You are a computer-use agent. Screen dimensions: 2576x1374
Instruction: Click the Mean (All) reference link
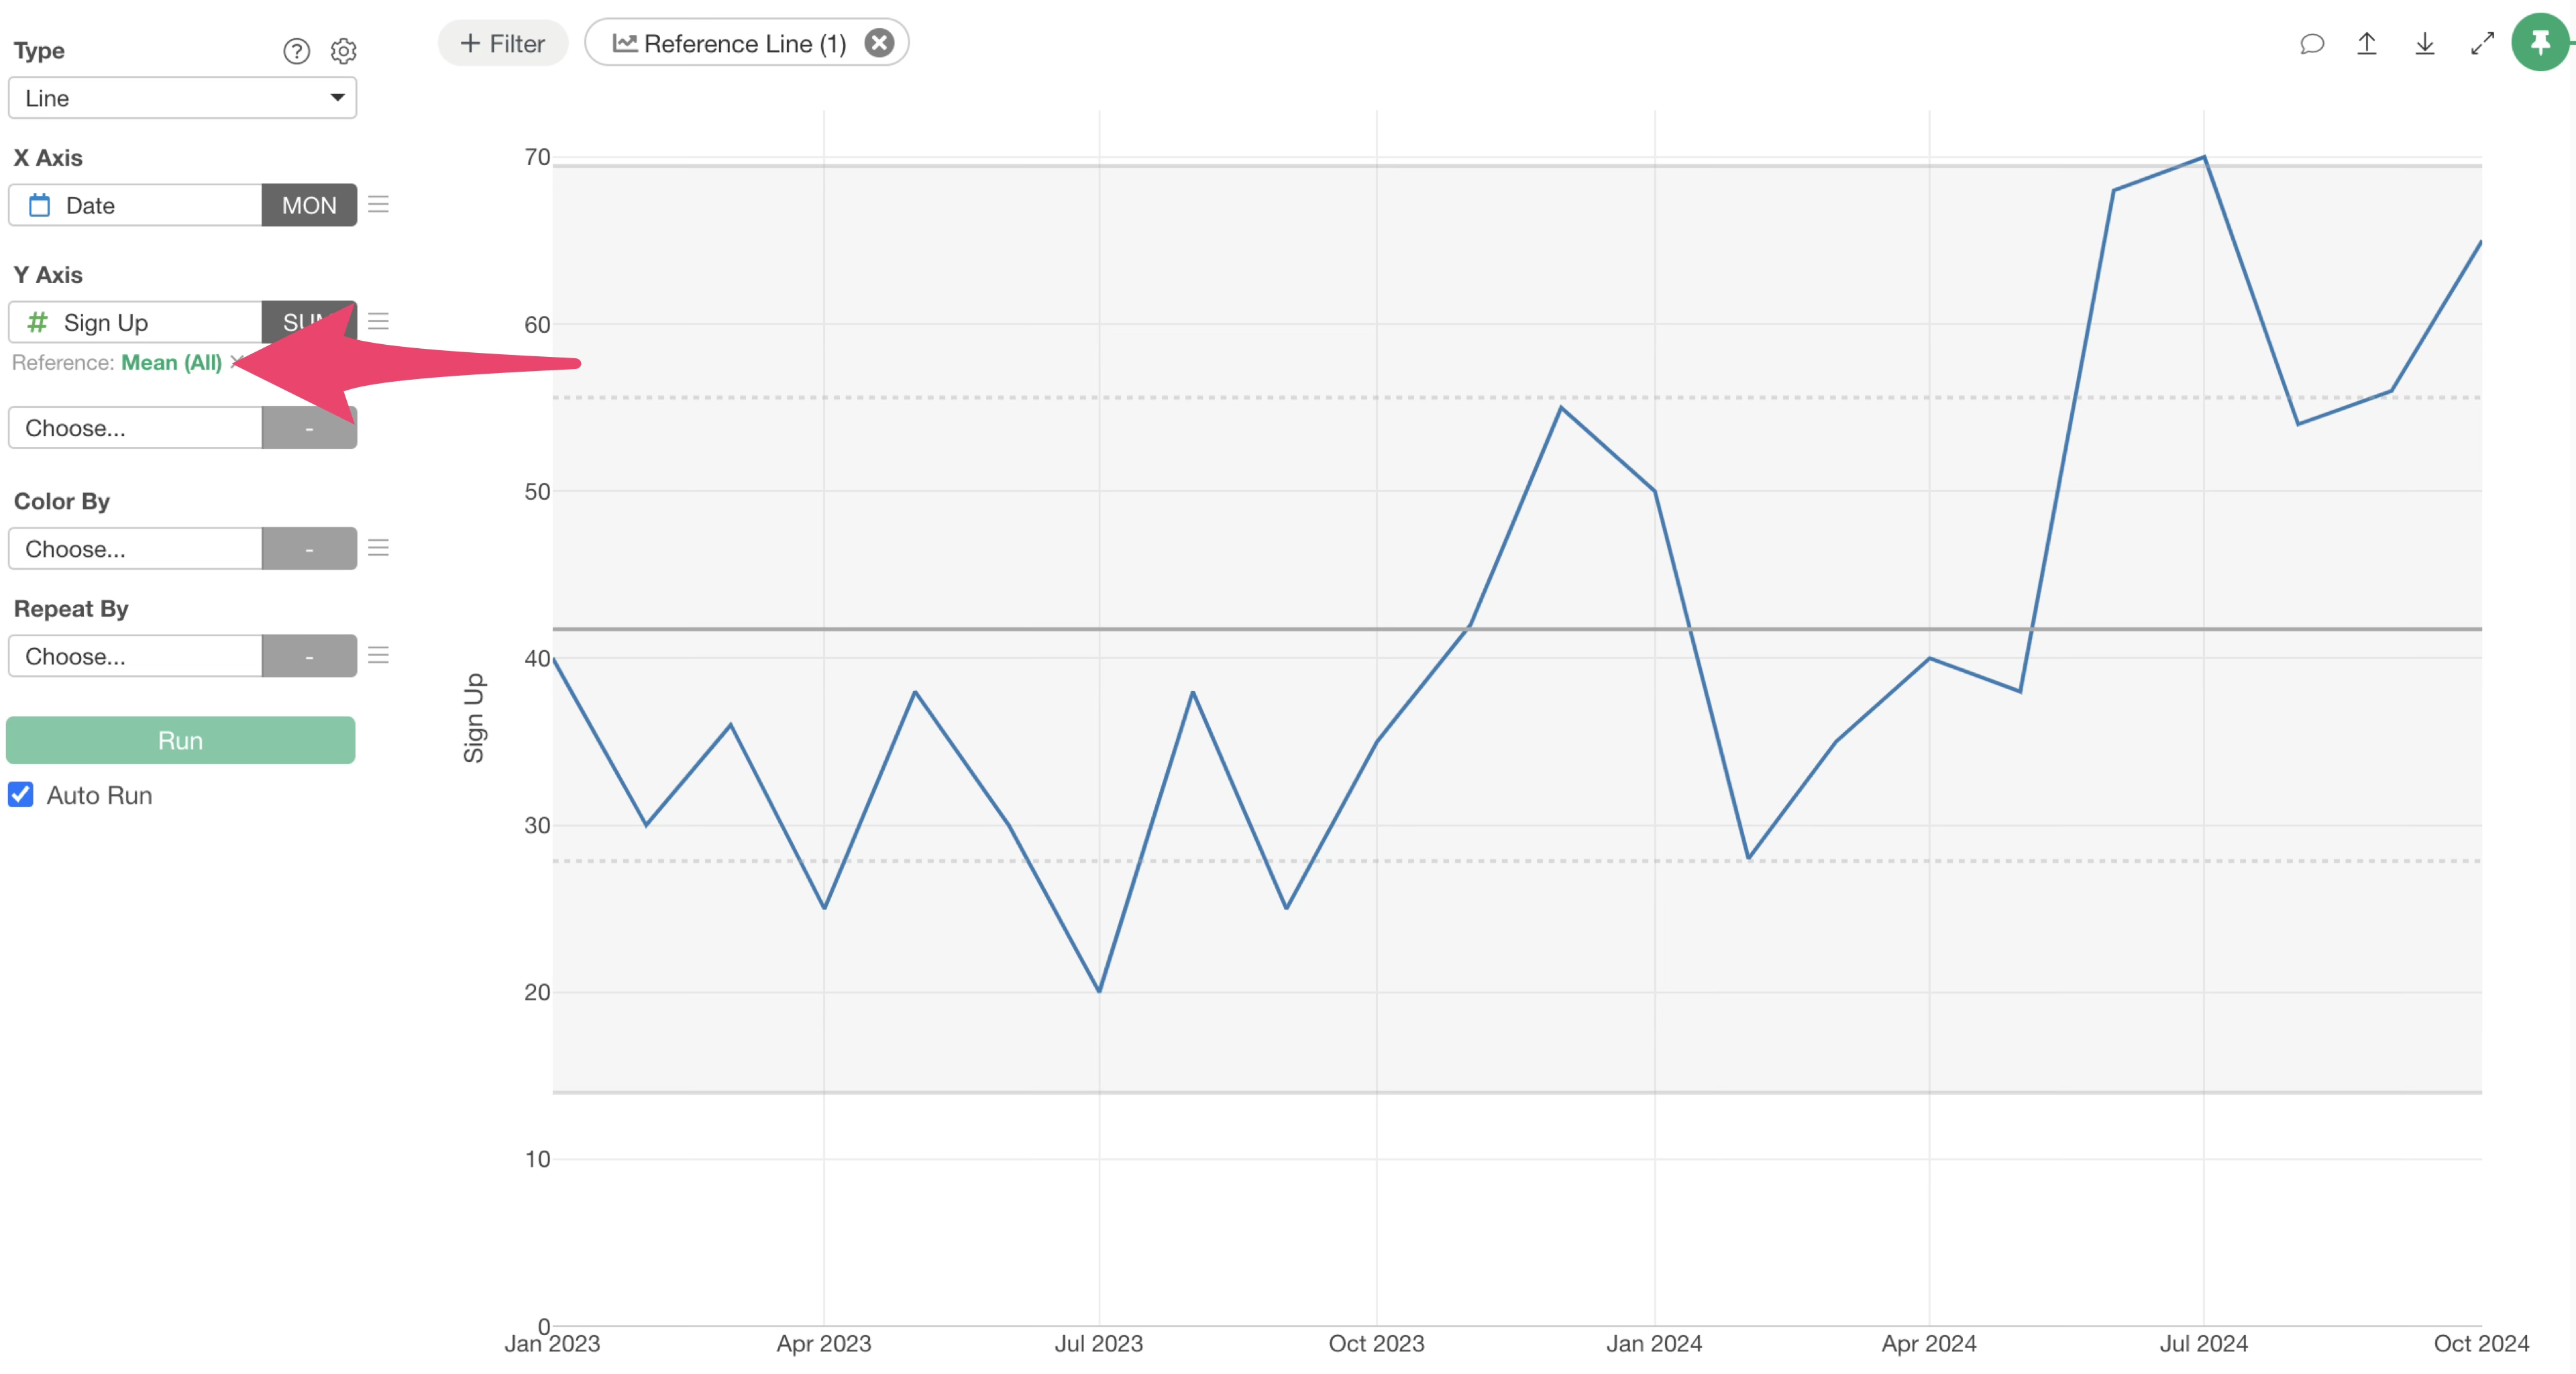click(171, 362)
